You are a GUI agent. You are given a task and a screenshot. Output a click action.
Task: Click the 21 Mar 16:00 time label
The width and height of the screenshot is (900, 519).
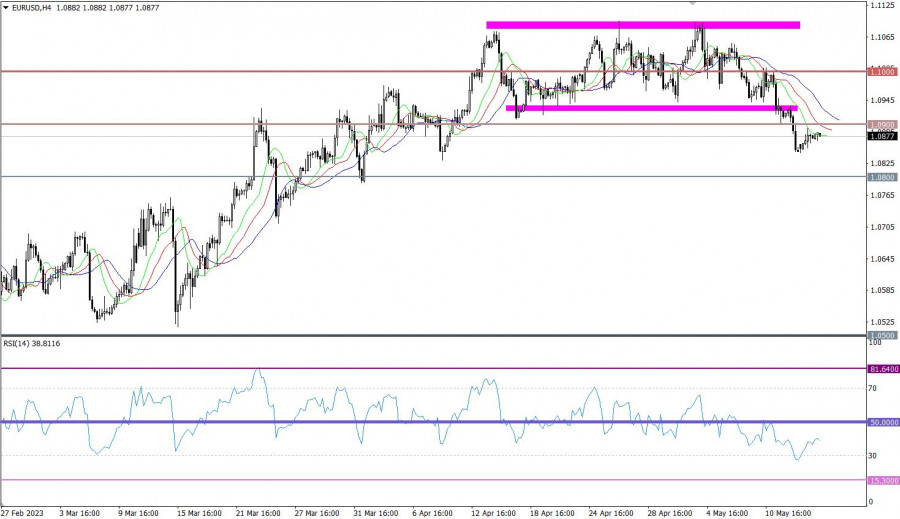pyautogui.click(x=258, y=513)
